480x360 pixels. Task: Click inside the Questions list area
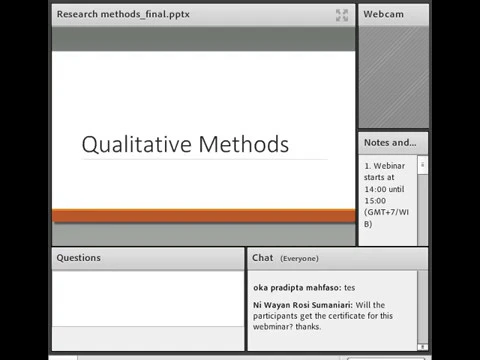click(148, 298)
